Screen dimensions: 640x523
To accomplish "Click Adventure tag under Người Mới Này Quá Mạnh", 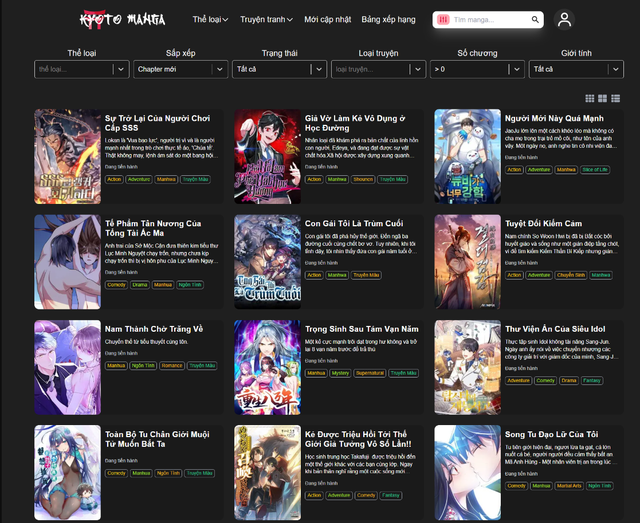I will [539, 169].
